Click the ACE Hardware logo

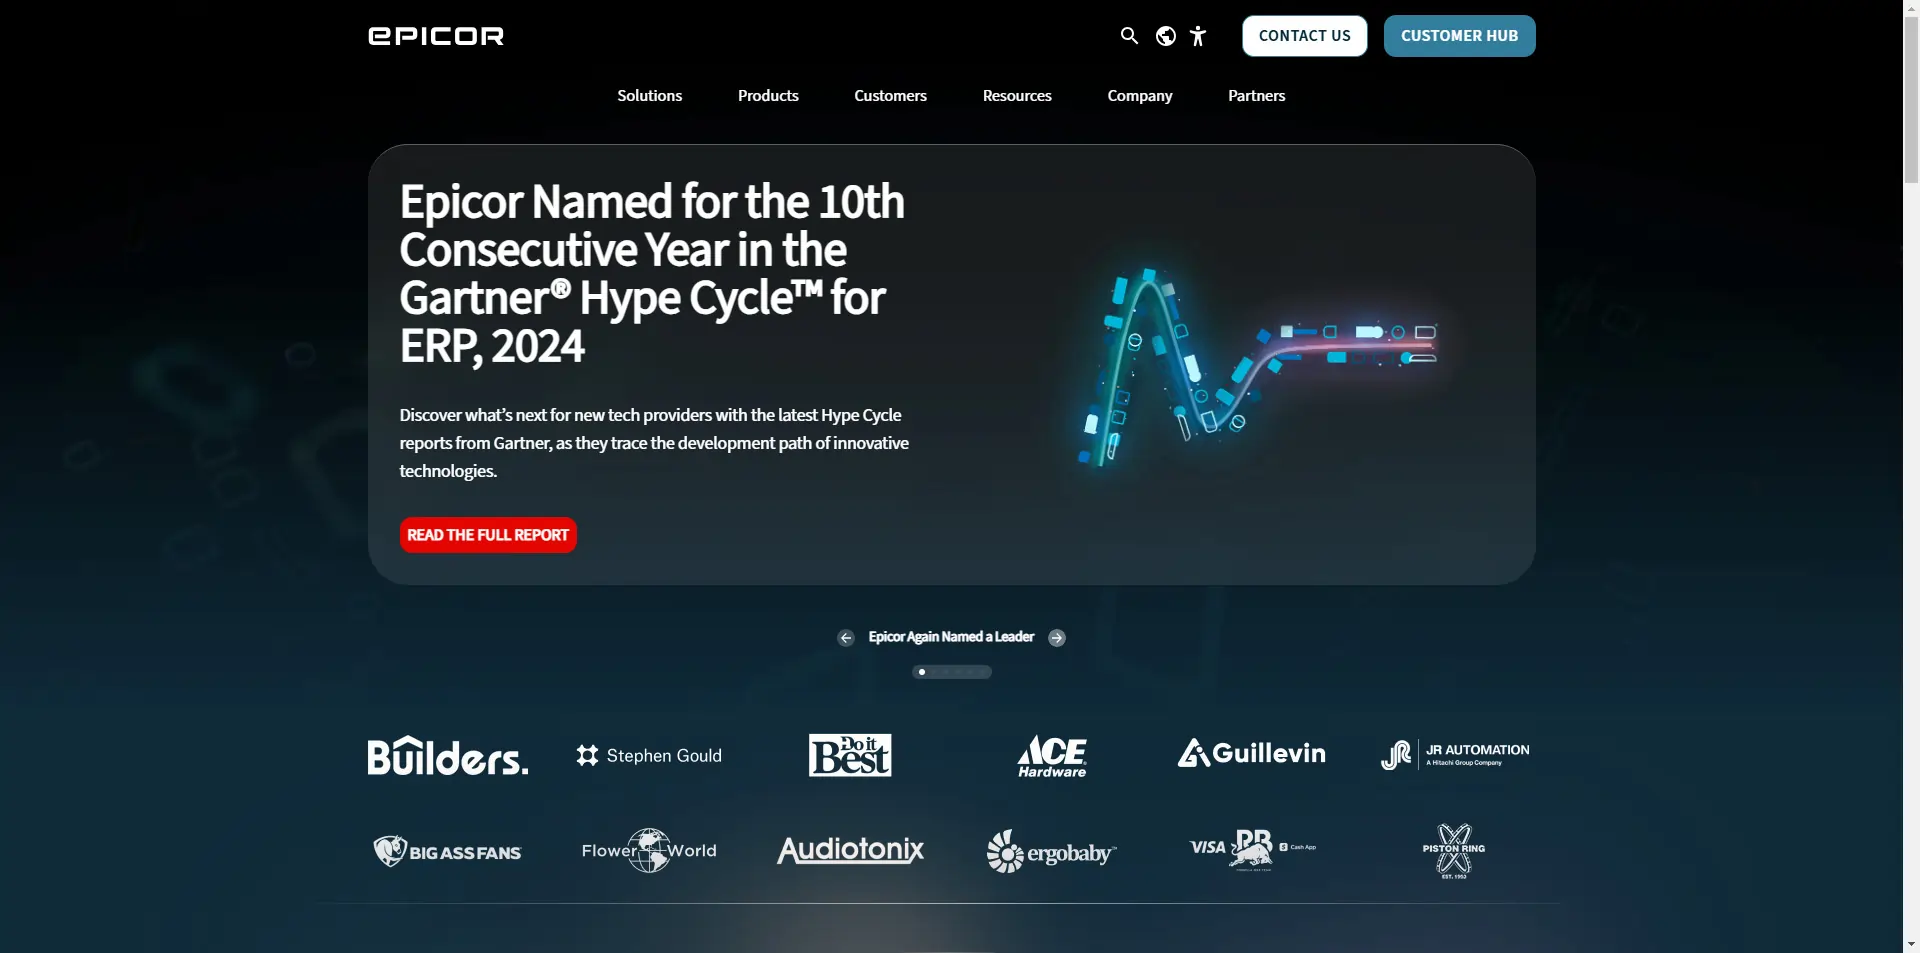(x=1052, y=756)
